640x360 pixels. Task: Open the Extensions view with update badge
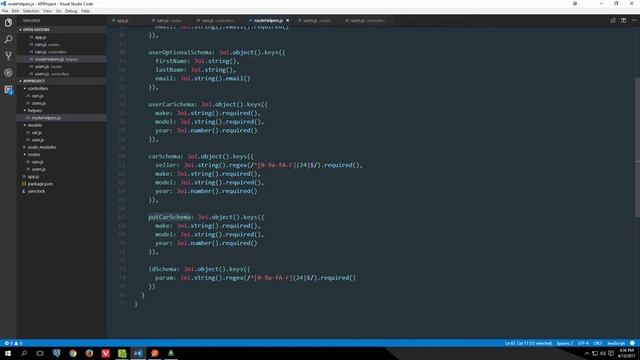point(8,89)
